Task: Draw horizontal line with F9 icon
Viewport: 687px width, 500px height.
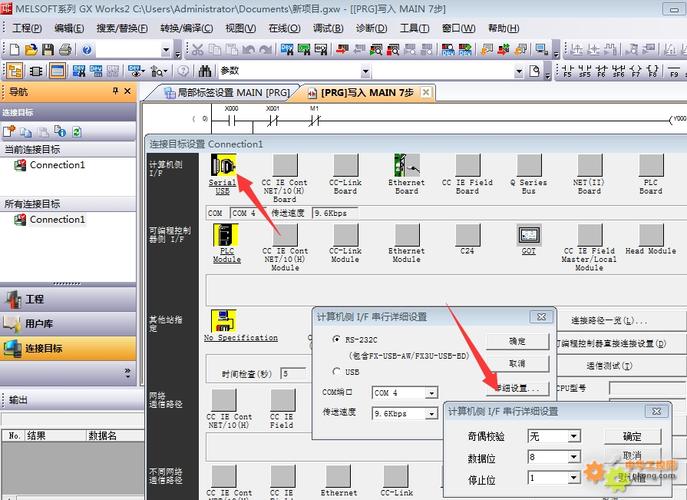Action: (x=674, y=71)
